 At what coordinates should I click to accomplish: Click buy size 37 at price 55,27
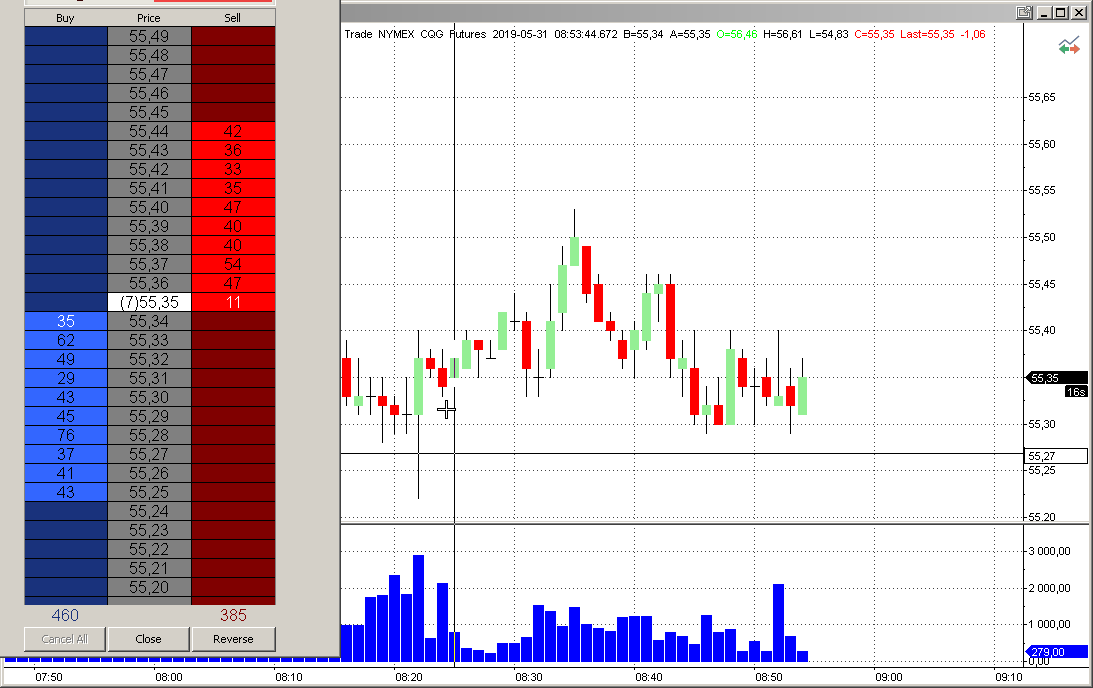click(x=66, y=454)
